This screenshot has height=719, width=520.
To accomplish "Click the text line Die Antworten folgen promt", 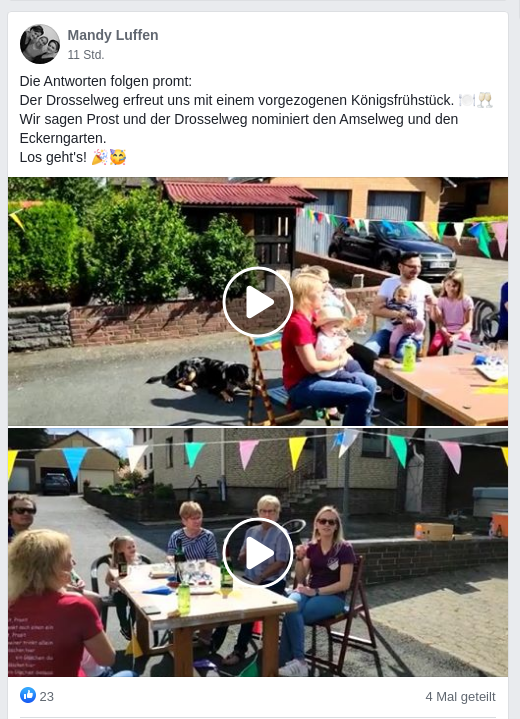I will (105, 81).
